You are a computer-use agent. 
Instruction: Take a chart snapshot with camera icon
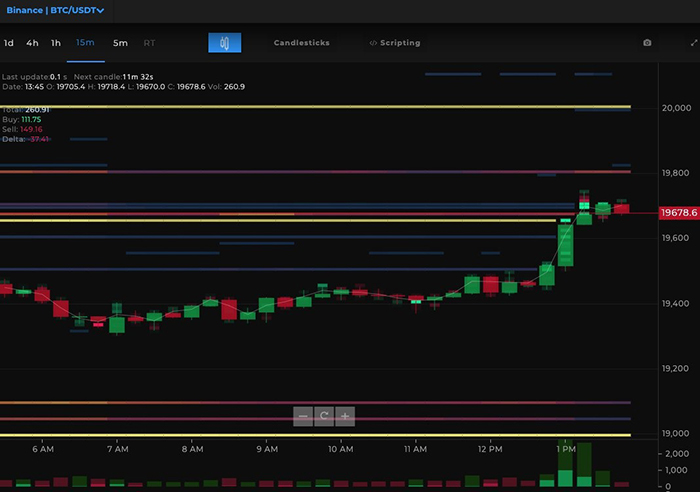click(x=647, y=43)
